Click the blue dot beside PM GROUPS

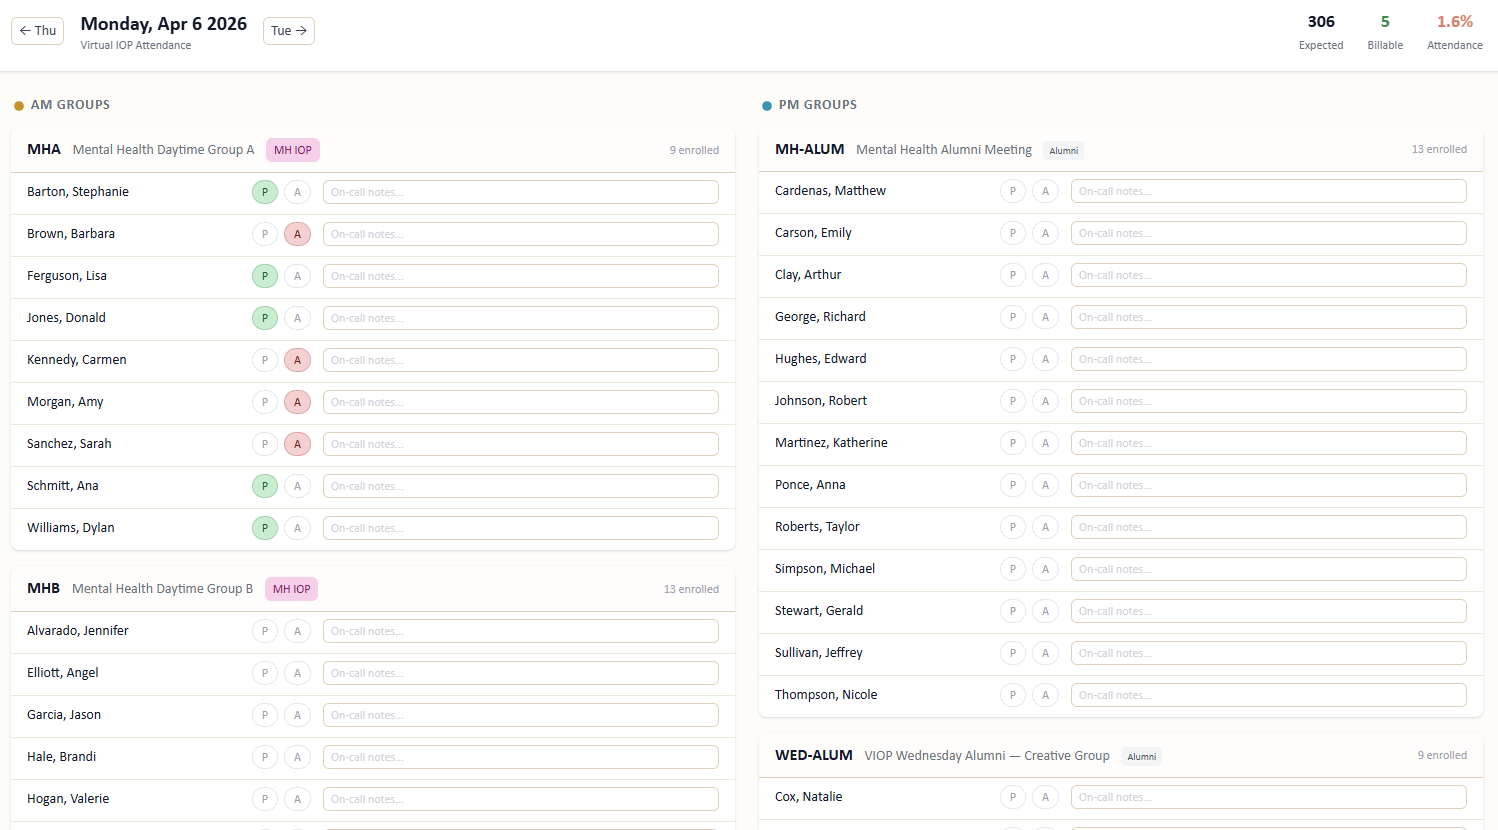pos(766,104)
